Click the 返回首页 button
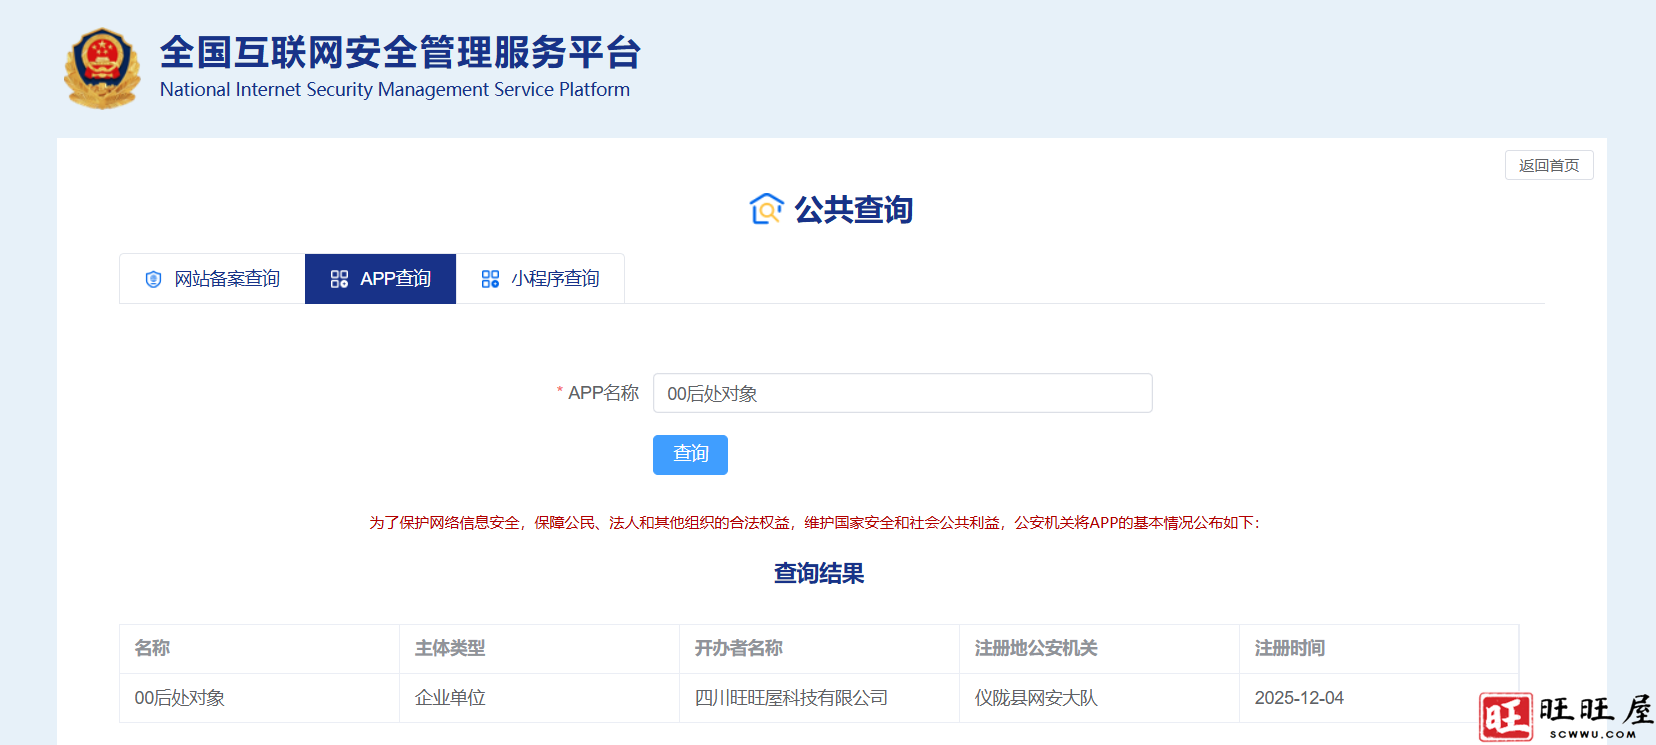 1549,165
